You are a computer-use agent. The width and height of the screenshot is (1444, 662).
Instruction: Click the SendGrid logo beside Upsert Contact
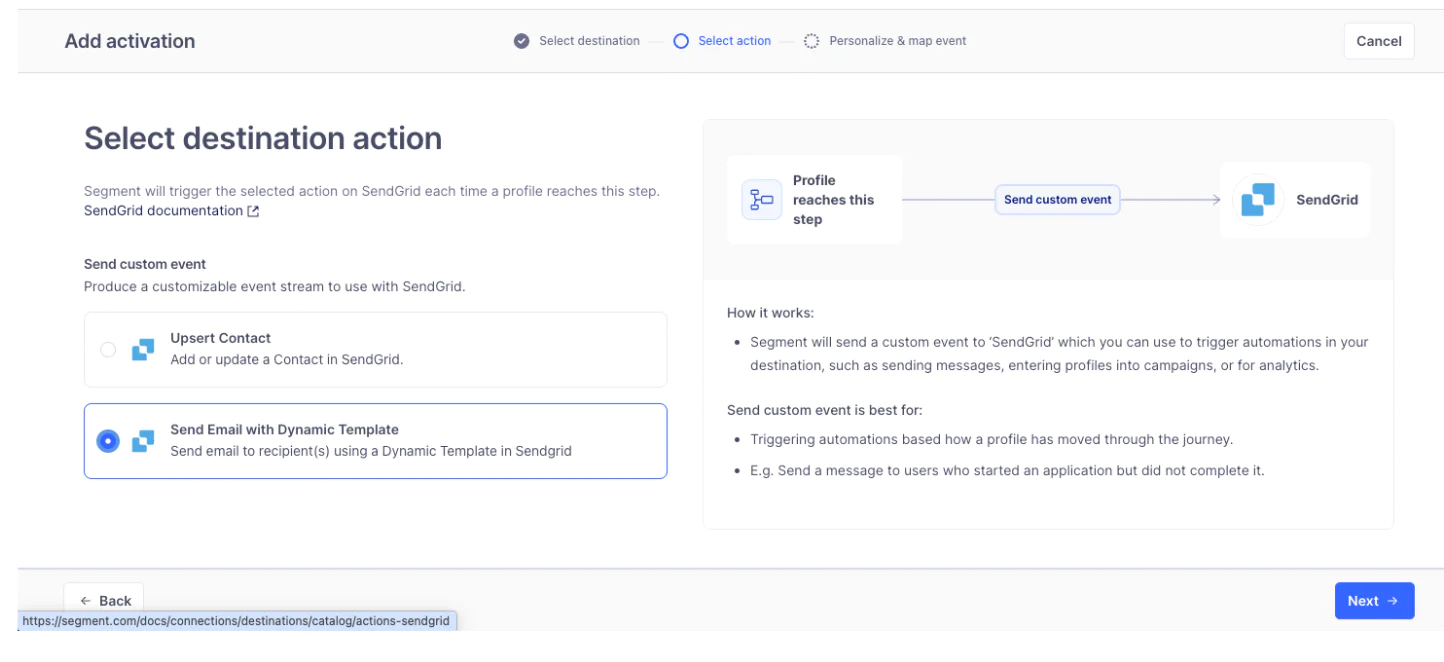(x=143, y=350)
